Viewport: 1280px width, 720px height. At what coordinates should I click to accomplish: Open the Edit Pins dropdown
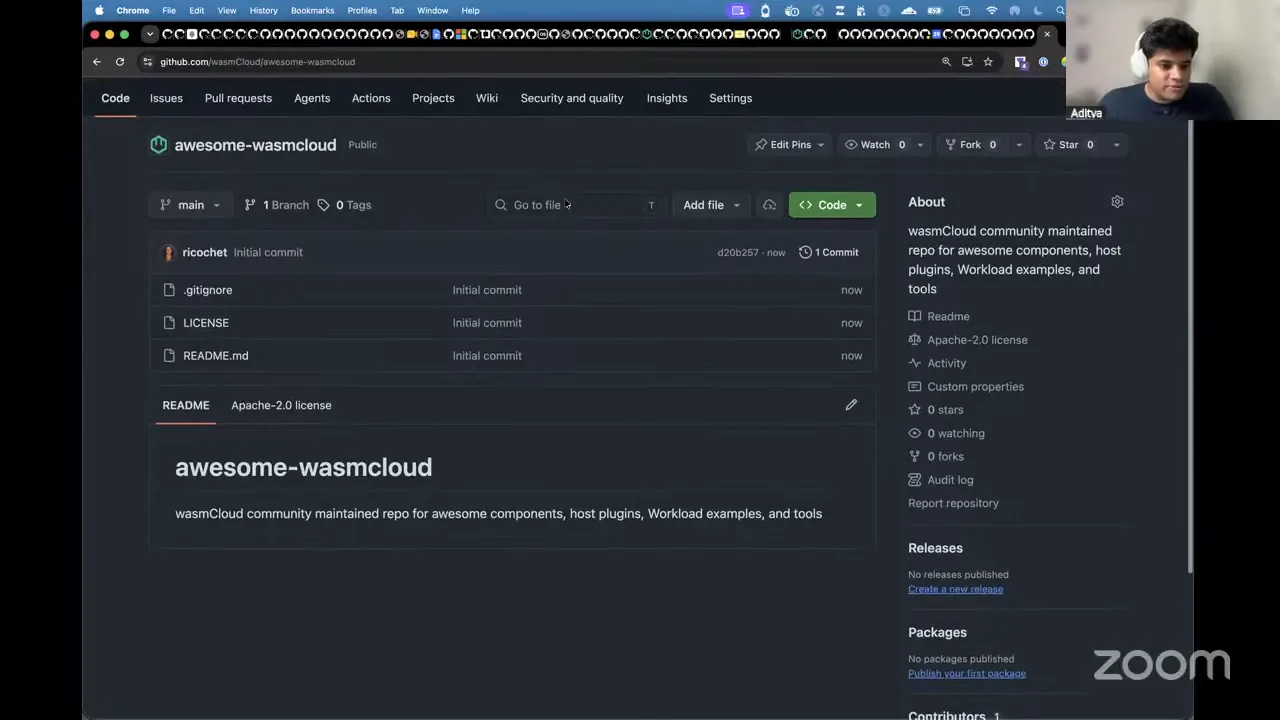click(790, 145)
